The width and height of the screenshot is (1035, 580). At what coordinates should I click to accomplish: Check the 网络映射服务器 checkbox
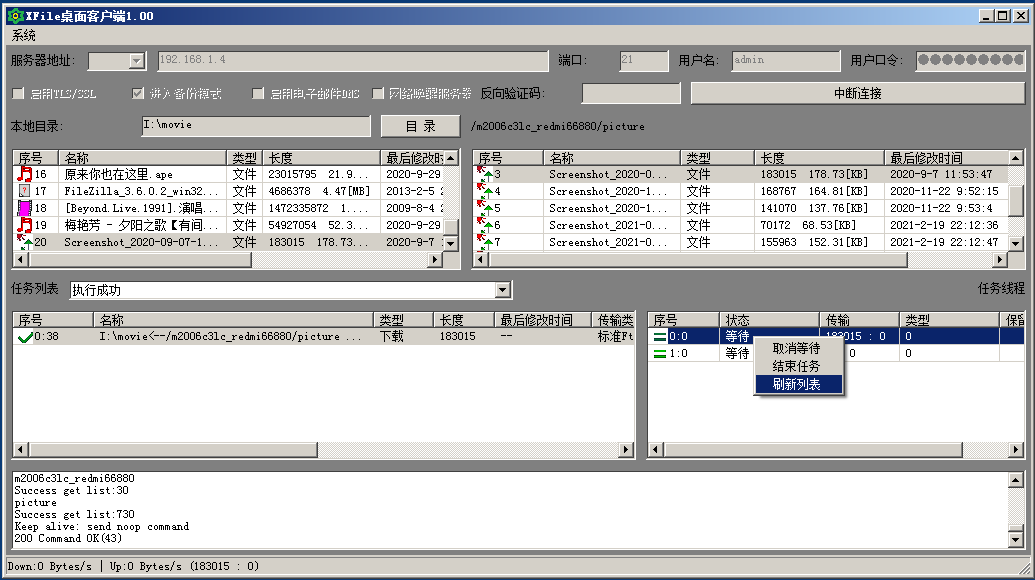coord(379,94)
